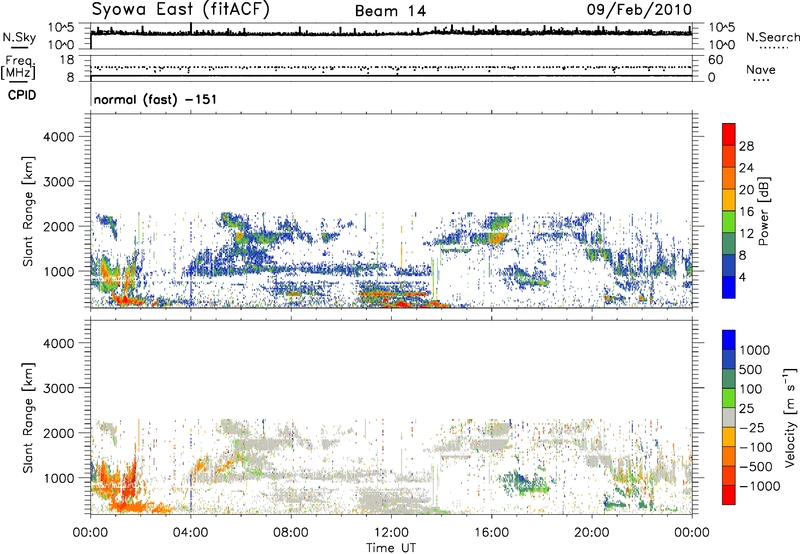Click the Power [dB] colorbar
Viewport: 800px width, 554px height.
coord(729,211)
